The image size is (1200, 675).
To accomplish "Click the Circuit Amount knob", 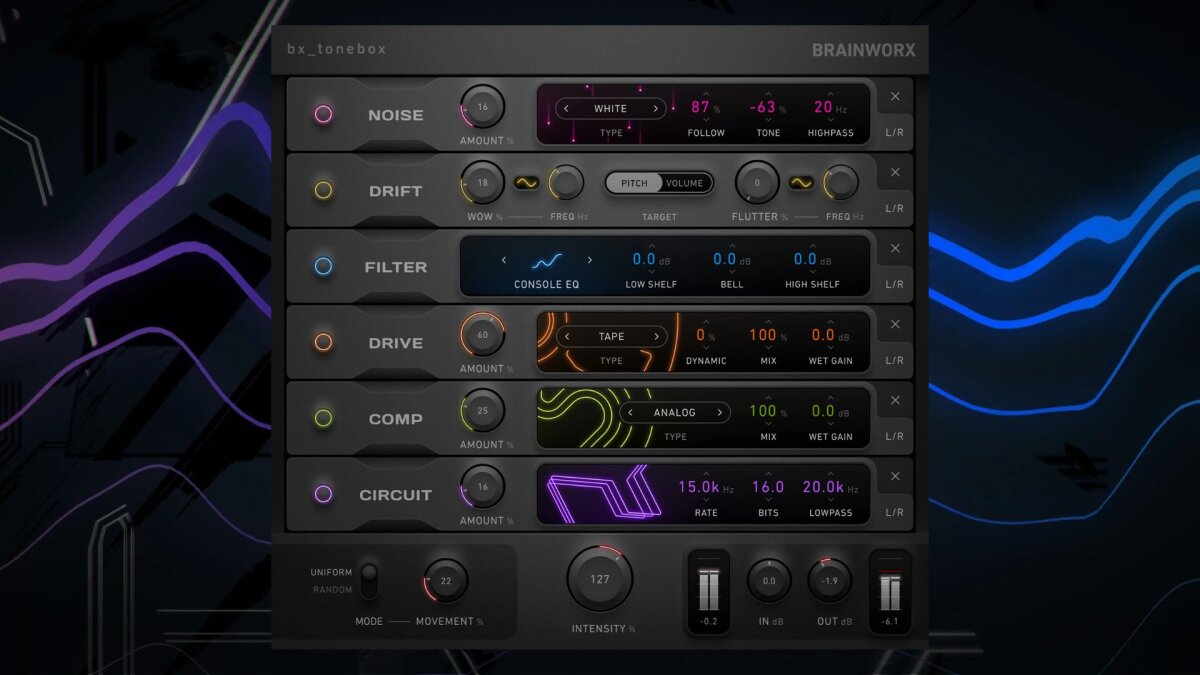I will (x=483, y=487).
